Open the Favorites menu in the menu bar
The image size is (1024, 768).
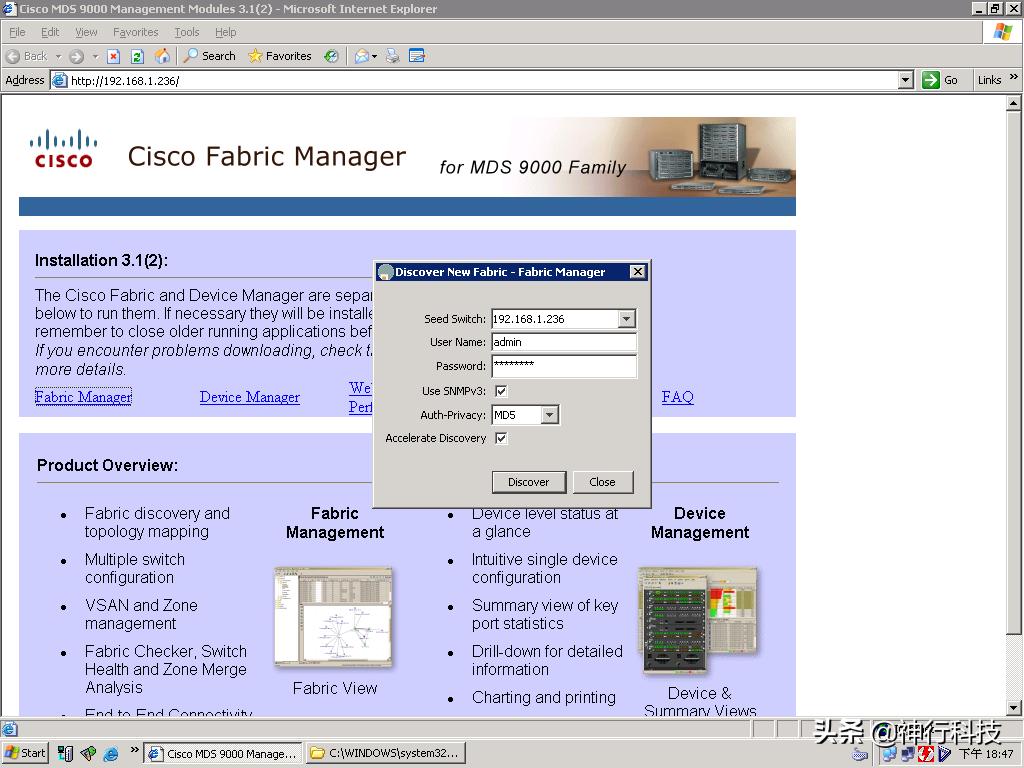pyautogui.click(x=136, y=31)
